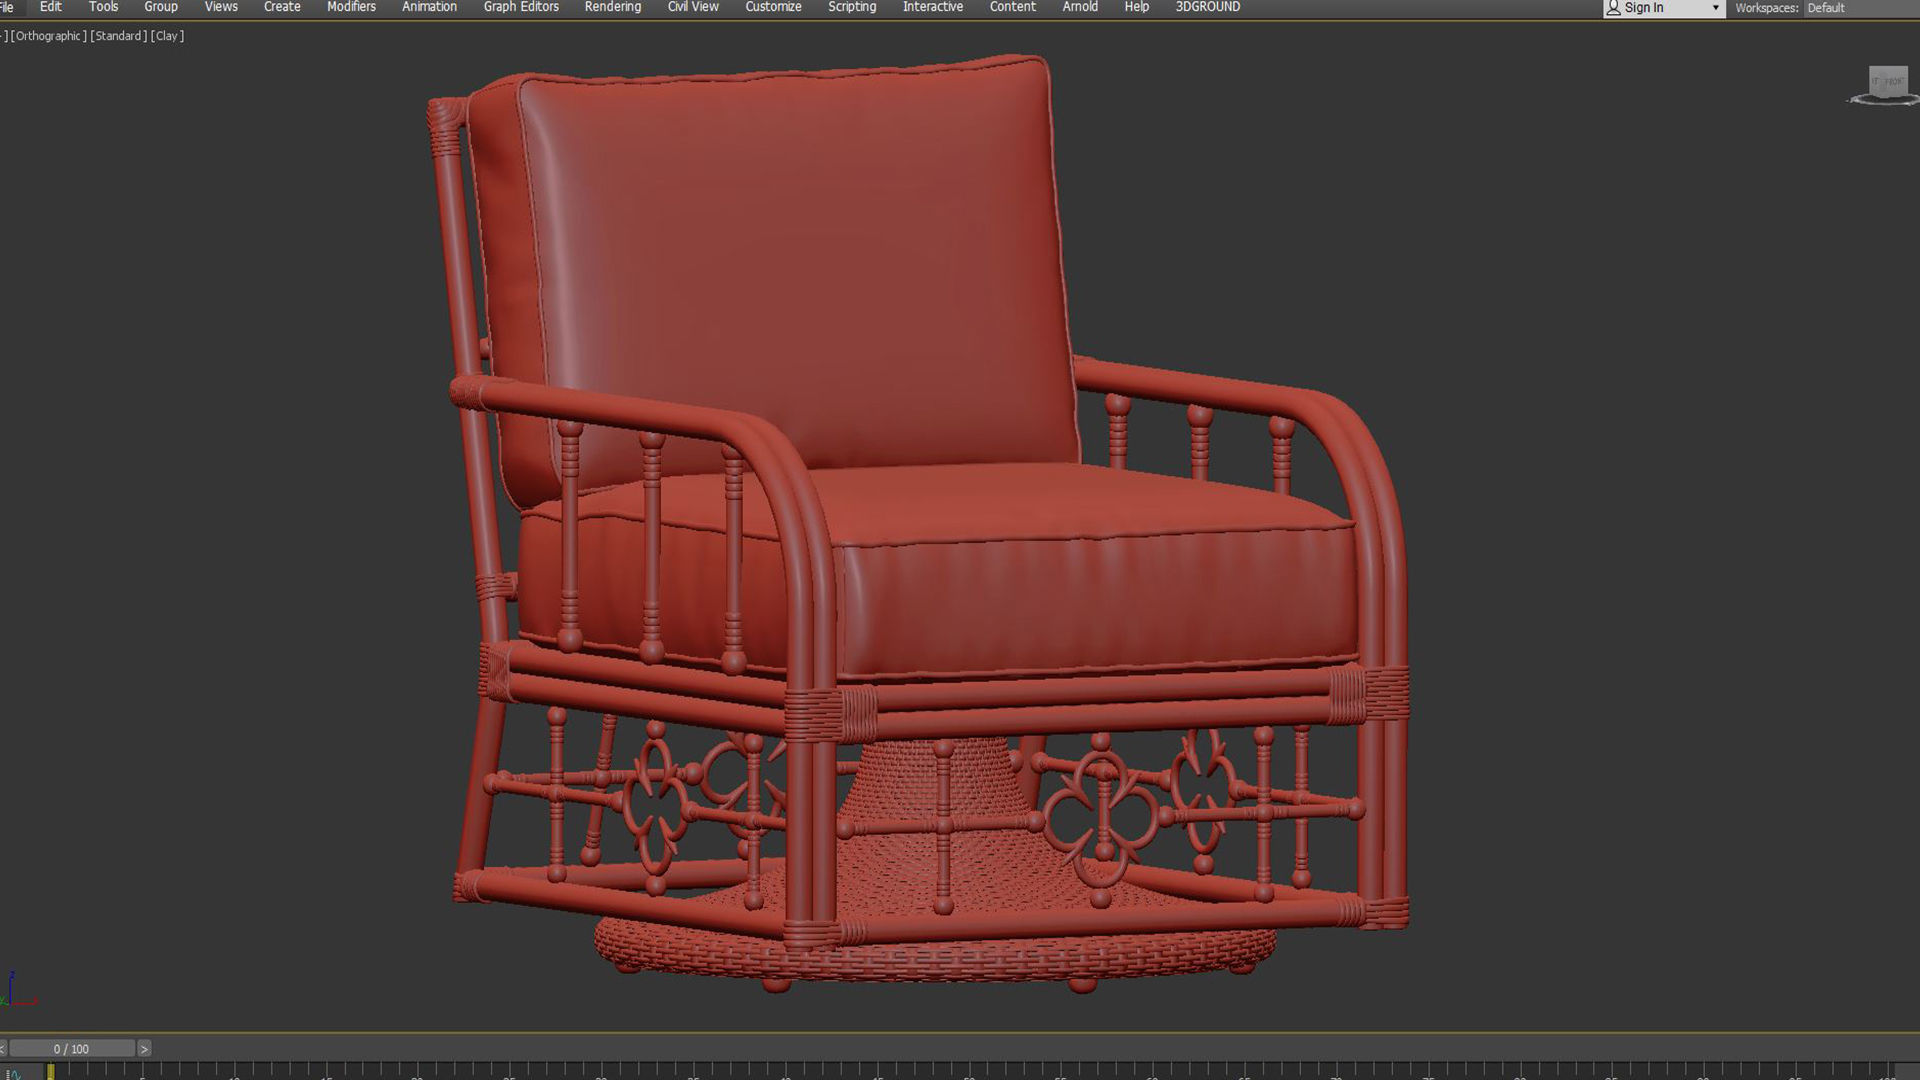
Task: Step back with time slider left arrow
Action: click(3, 1049)
